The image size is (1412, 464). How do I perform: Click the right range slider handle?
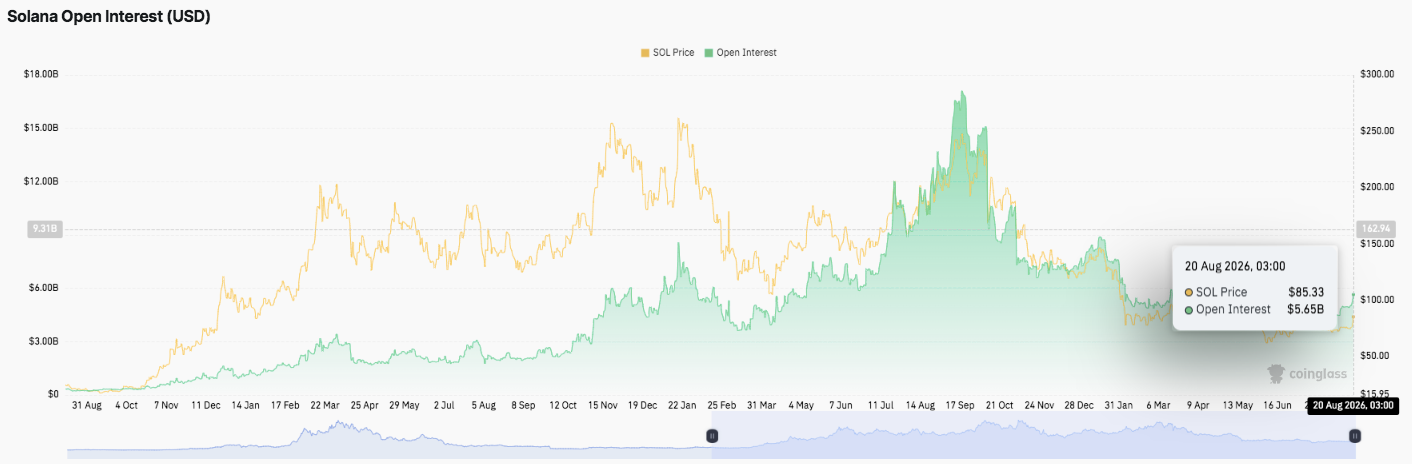coord(1354,436)
